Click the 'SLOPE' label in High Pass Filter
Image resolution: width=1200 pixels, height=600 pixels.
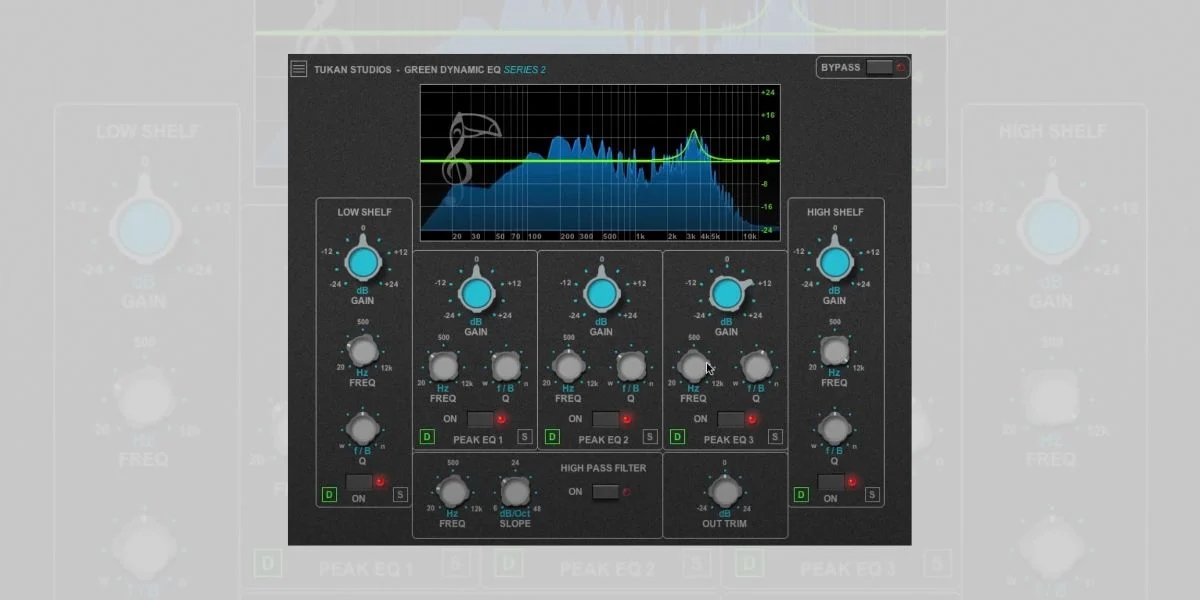(515, 524)
